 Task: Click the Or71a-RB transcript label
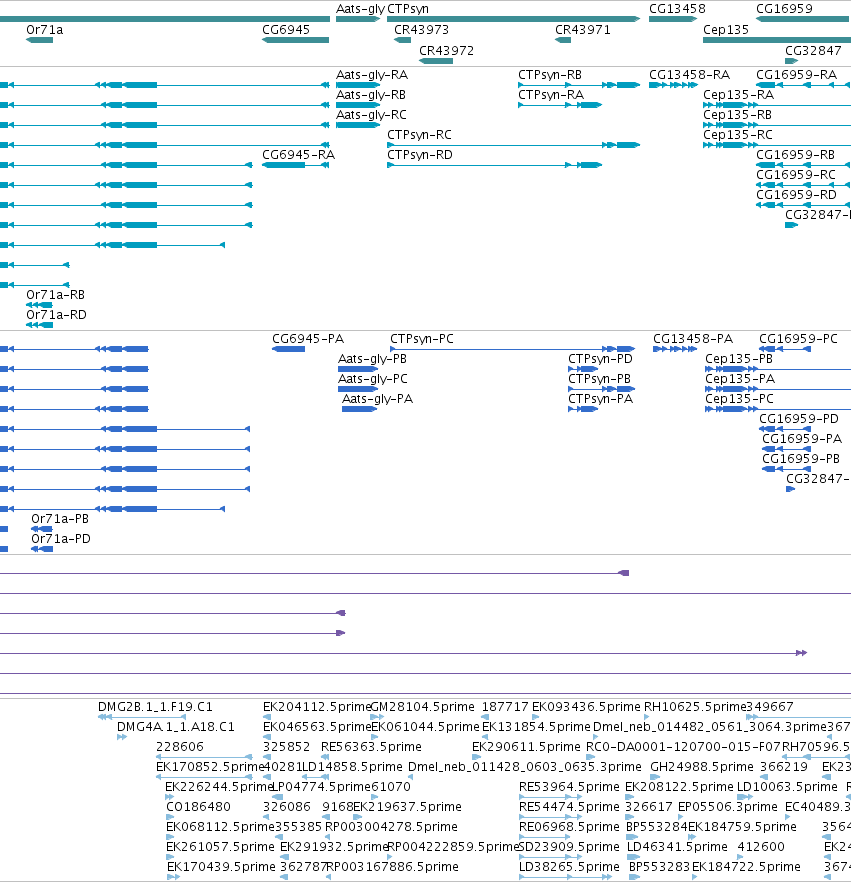(x=55, y=295)
